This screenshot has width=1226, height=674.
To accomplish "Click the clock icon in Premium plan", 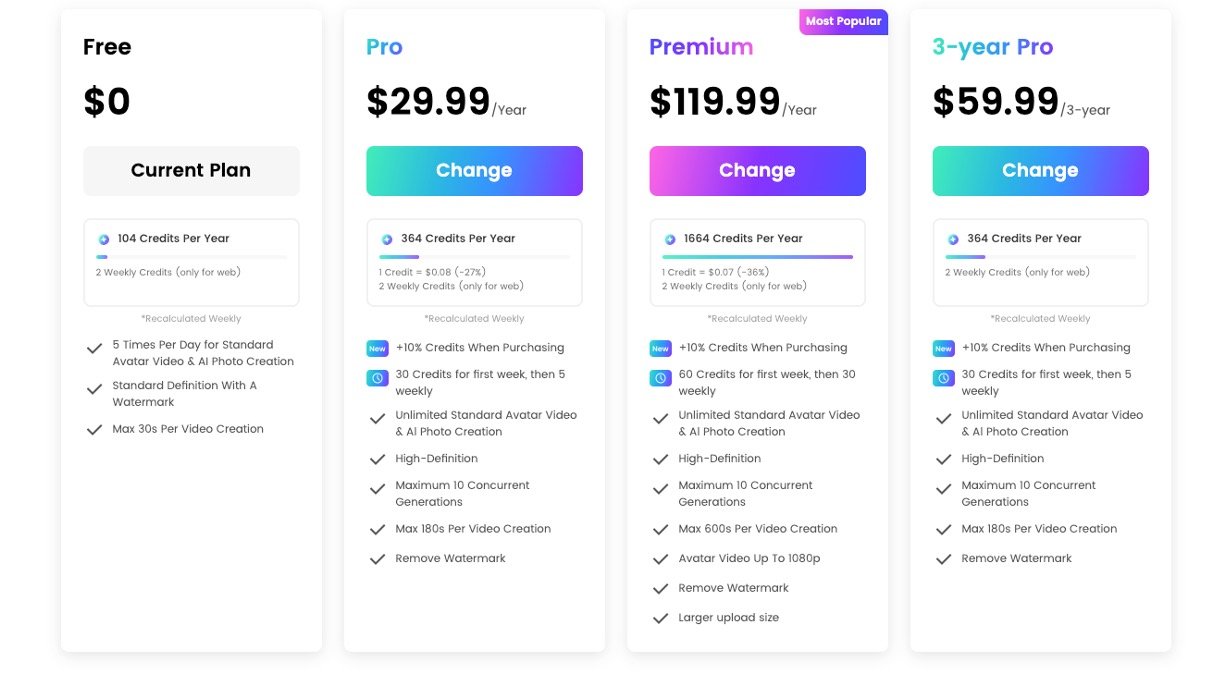I will [660, 378].
